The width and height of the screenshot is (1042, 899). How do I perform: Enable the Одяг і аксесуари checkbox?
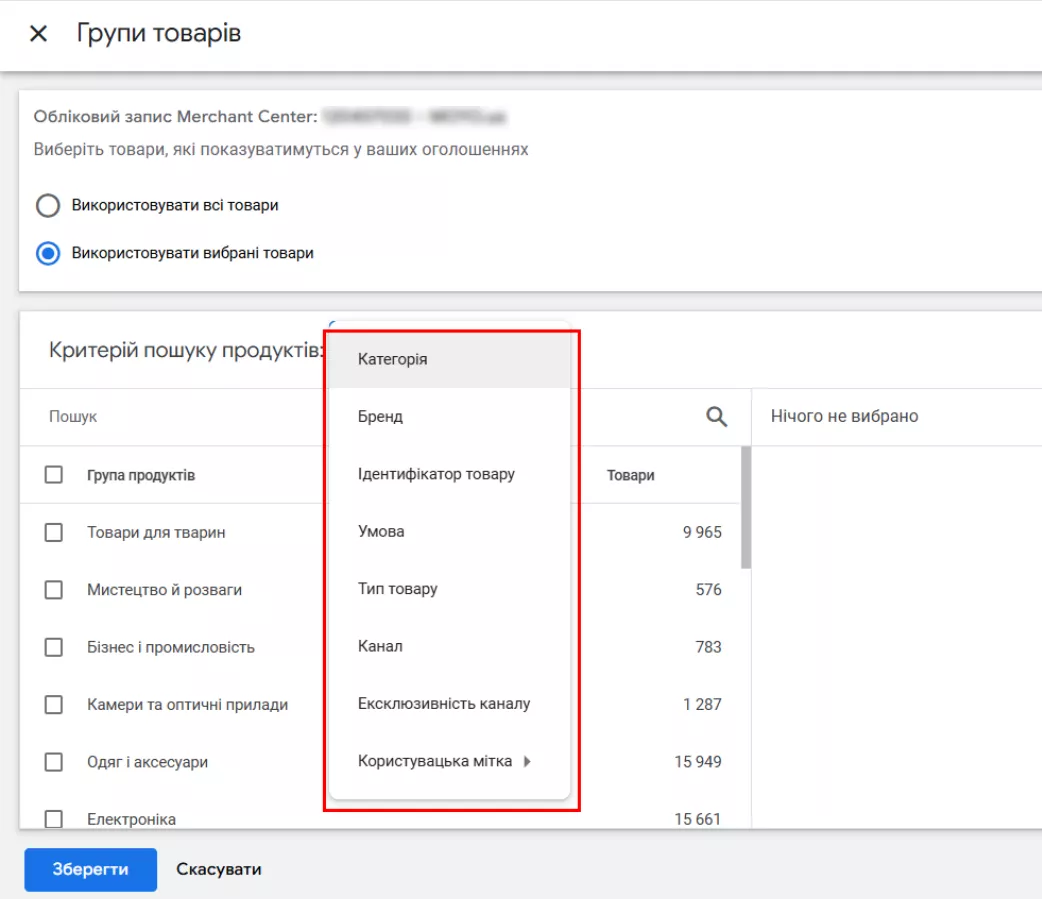pyautogui.click(x=54, y=762)
